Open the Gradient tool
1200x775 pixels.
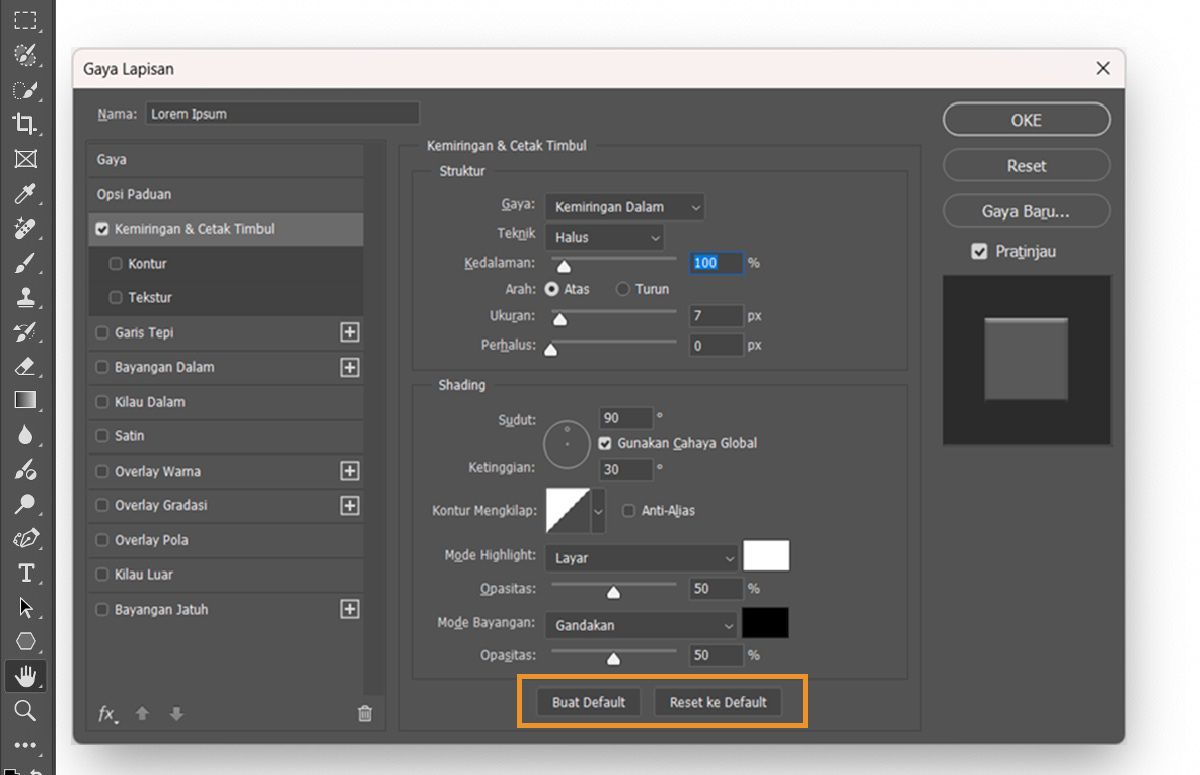click(x=25, y=397)
